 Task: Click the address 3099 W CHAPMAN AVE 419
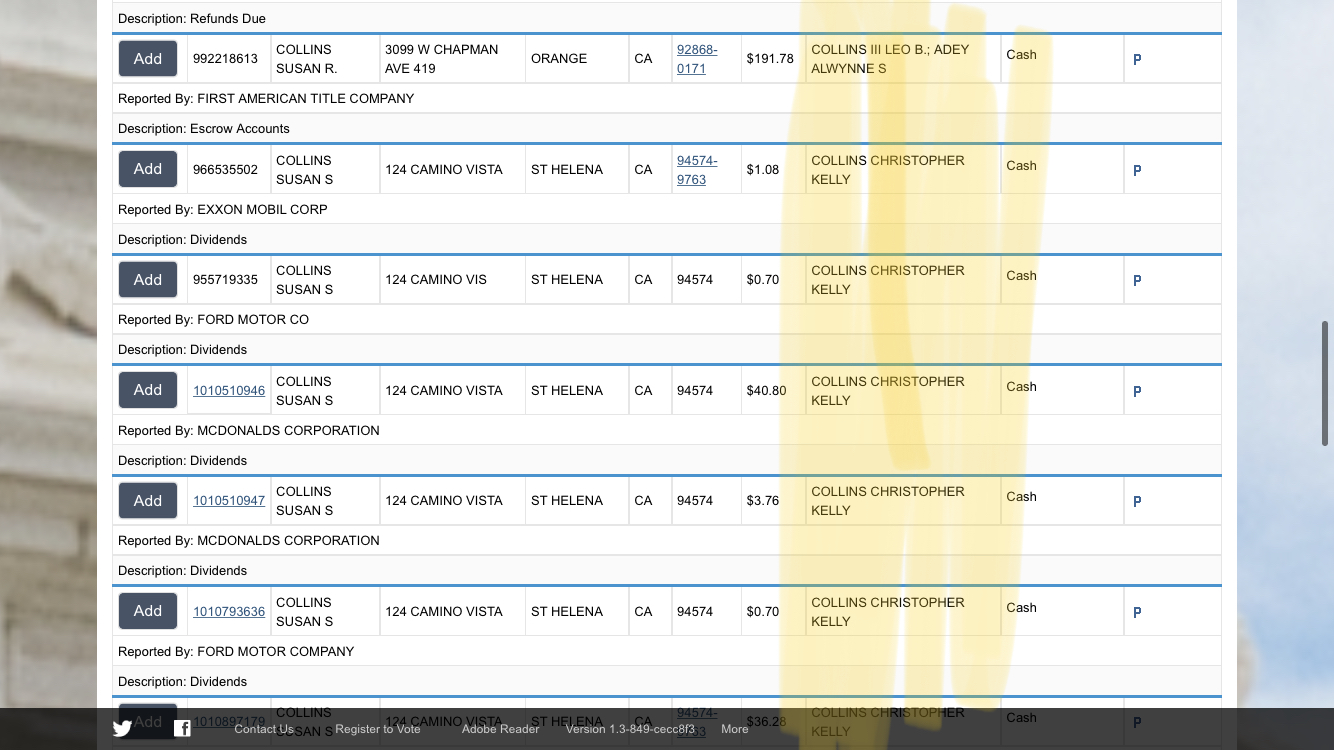tap(441, 59)
